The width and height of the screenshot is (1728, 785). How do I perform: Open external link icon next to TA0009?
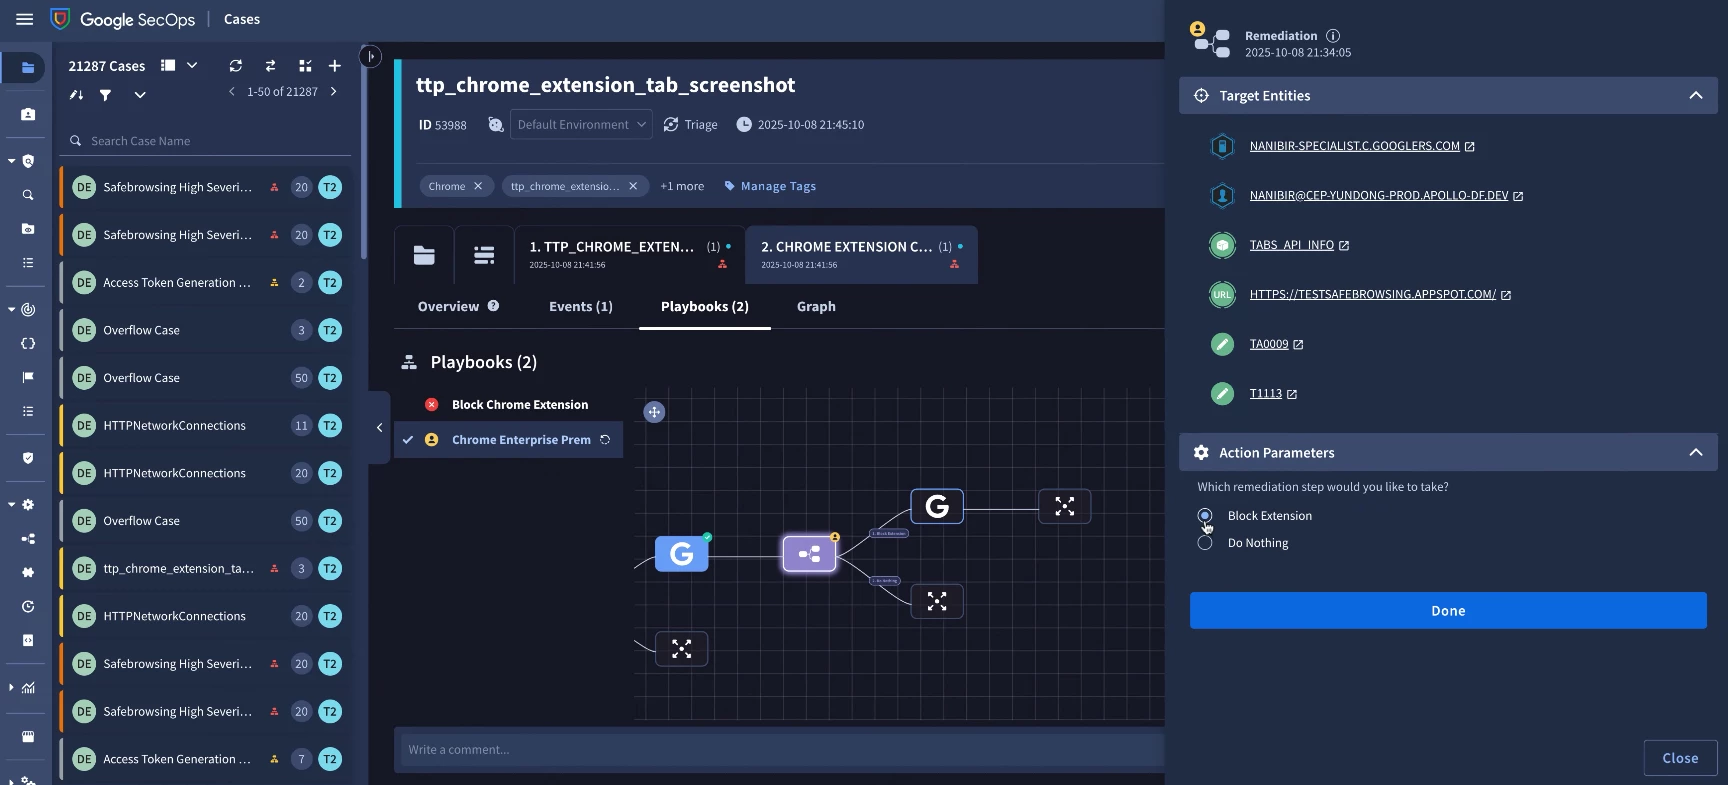click(1298, 345)
